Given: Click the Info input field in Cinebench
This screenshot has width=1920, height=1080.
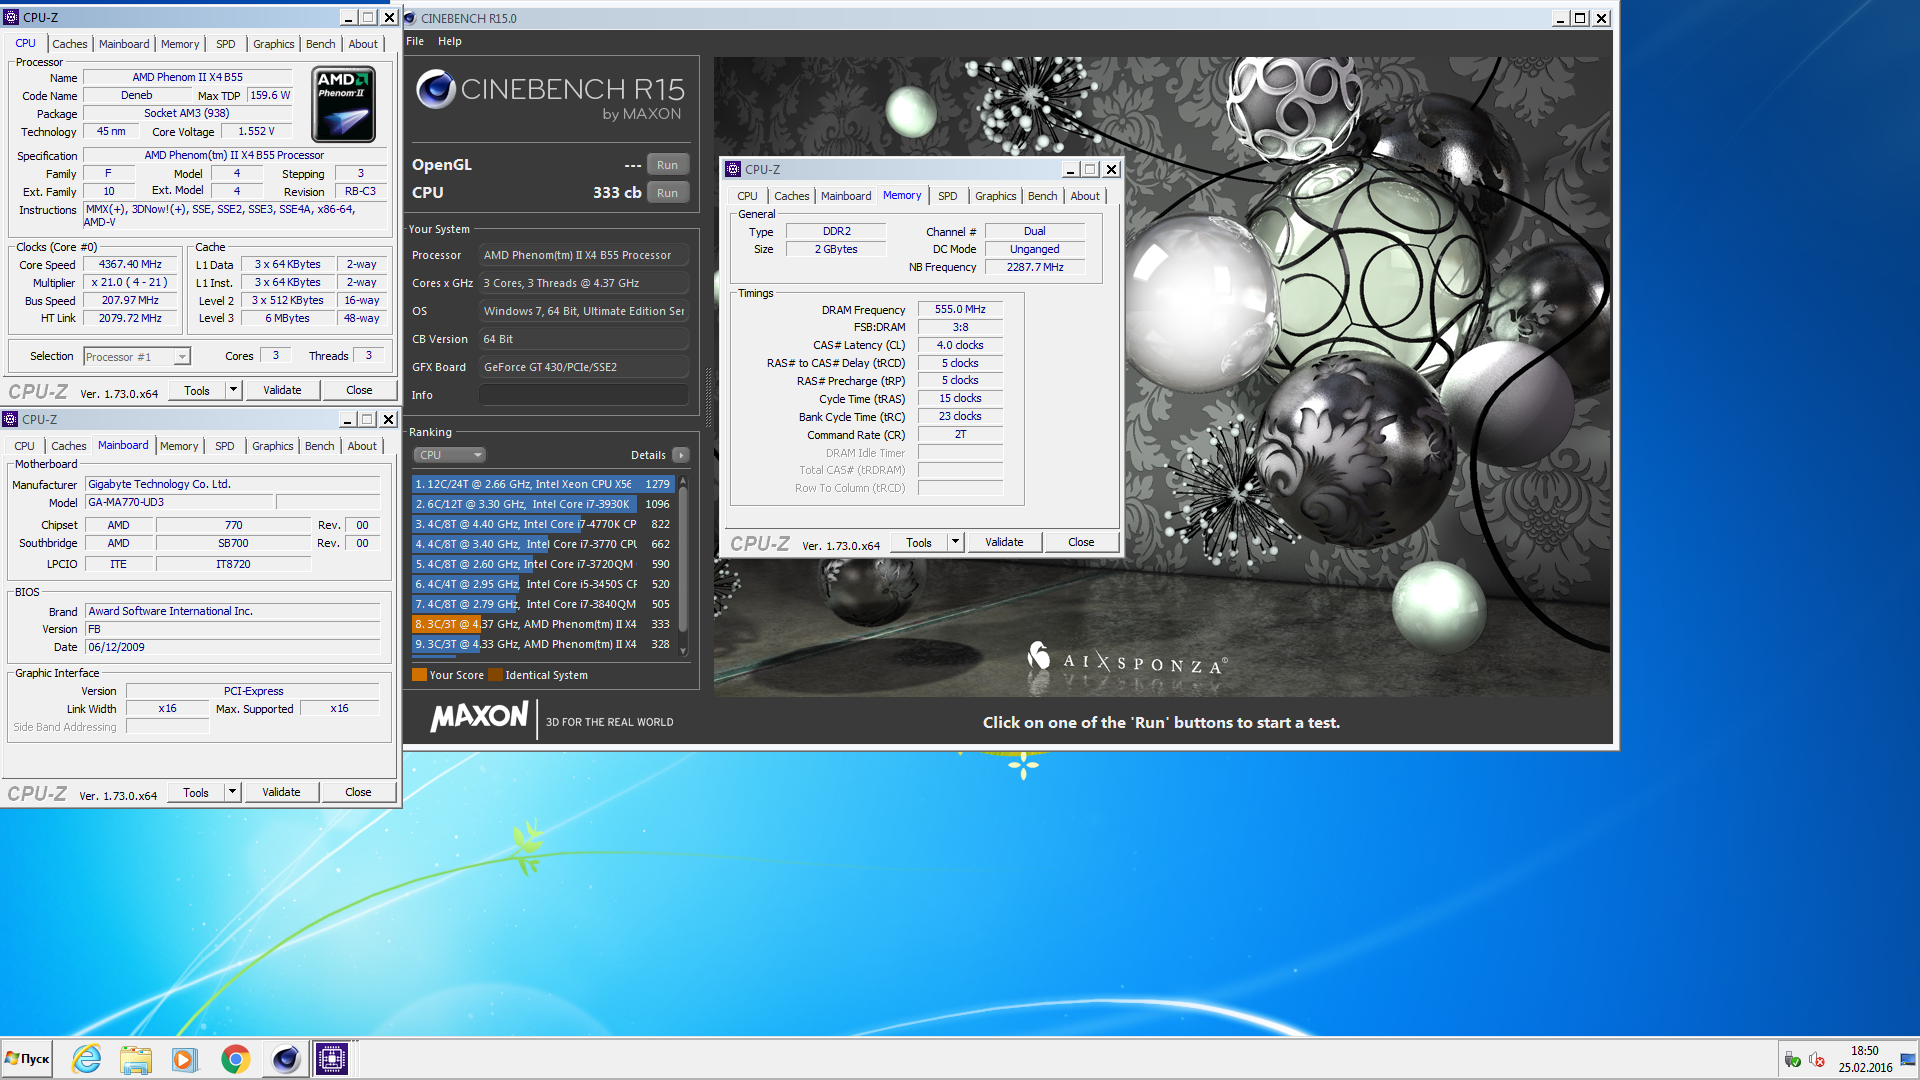Looking at the screenshot, I should [x=583, y=395].
